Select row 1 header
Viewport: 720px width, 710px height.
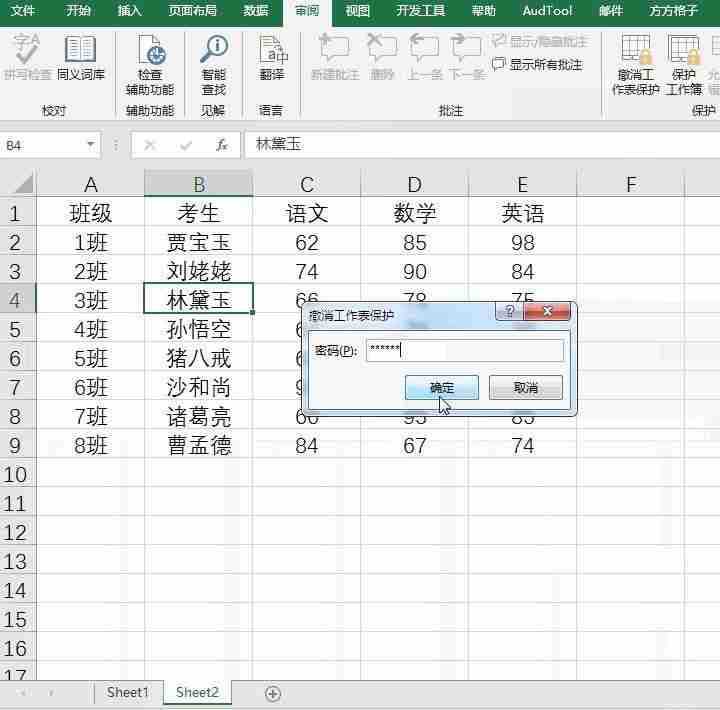pos(18,213)
